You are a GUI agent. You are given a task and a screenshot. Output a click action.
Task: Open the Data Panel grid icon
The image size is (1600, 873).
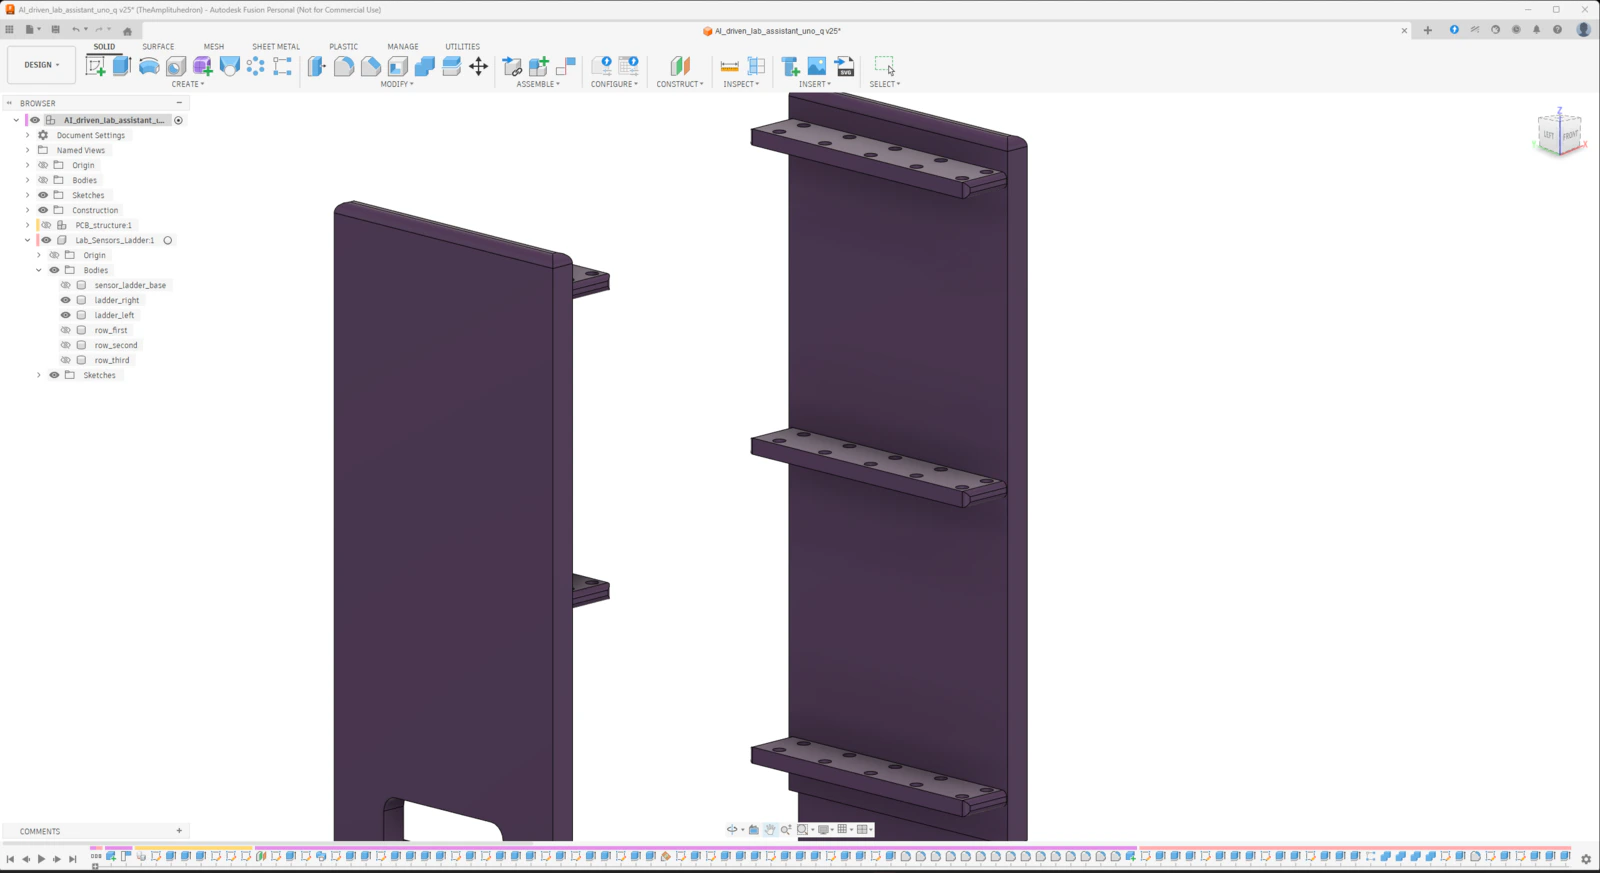tap(10, 30)
